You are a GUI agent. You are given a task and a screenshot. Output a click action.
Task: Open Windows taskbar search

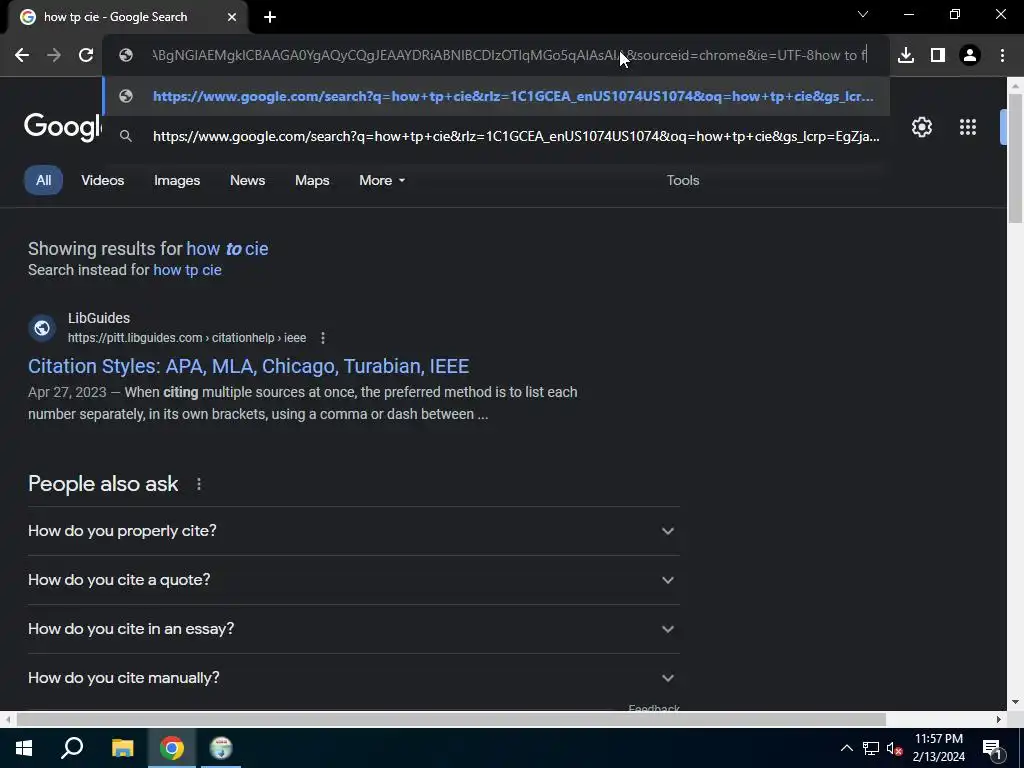[72, 748]
